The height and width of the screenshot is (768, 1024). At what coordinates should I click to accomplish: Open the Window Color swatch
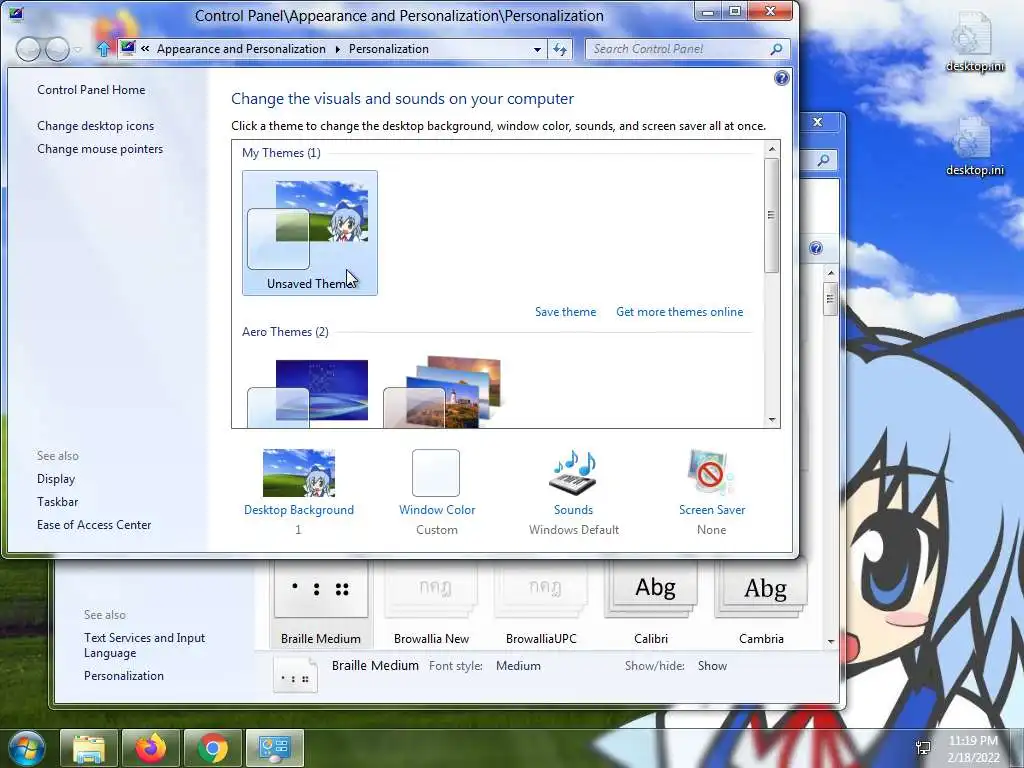436,473
